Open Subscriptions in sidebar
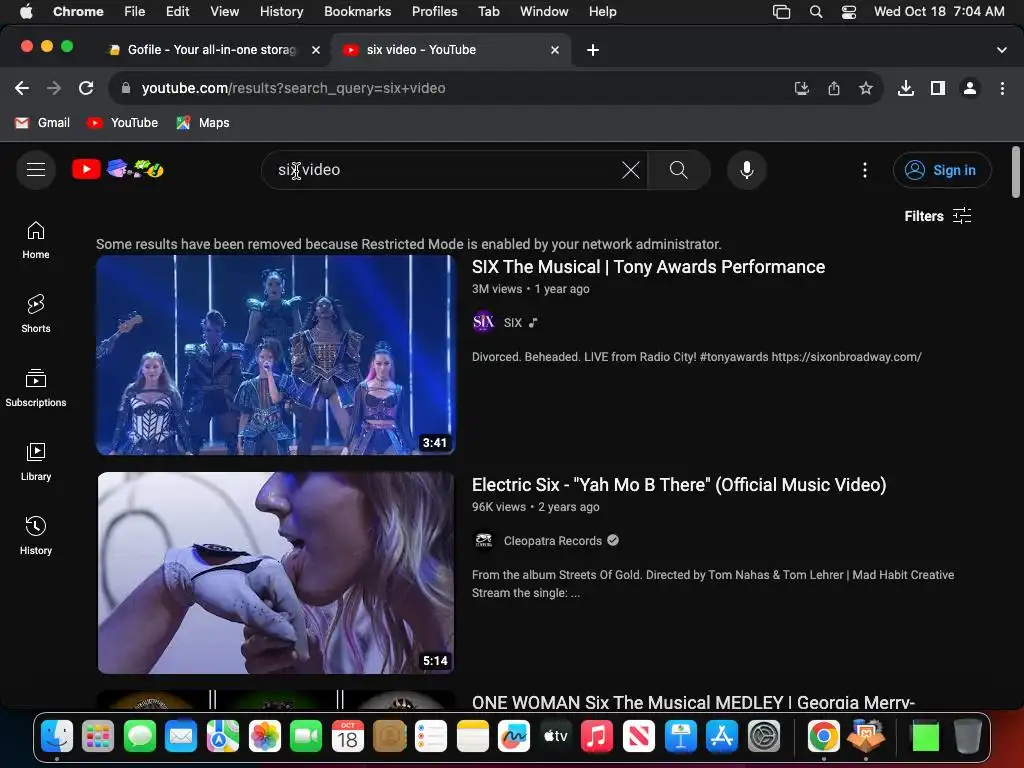 (36, 388)
